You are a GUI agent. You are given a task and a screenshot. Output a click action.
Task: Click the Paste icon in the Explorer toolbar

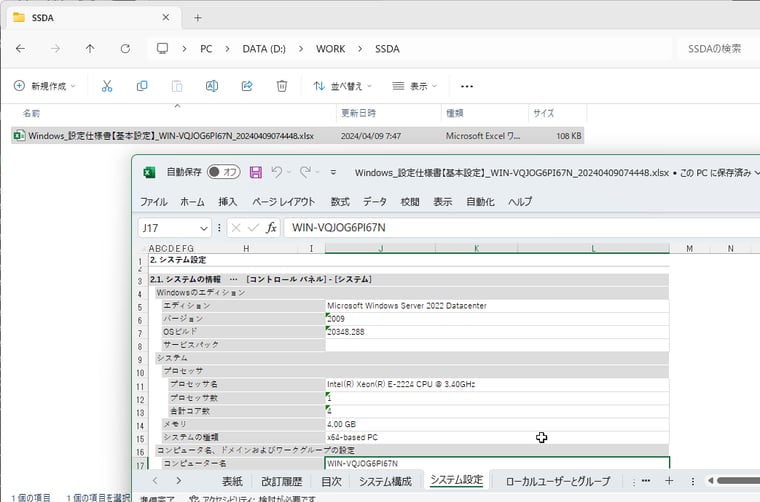coord(177,86)
